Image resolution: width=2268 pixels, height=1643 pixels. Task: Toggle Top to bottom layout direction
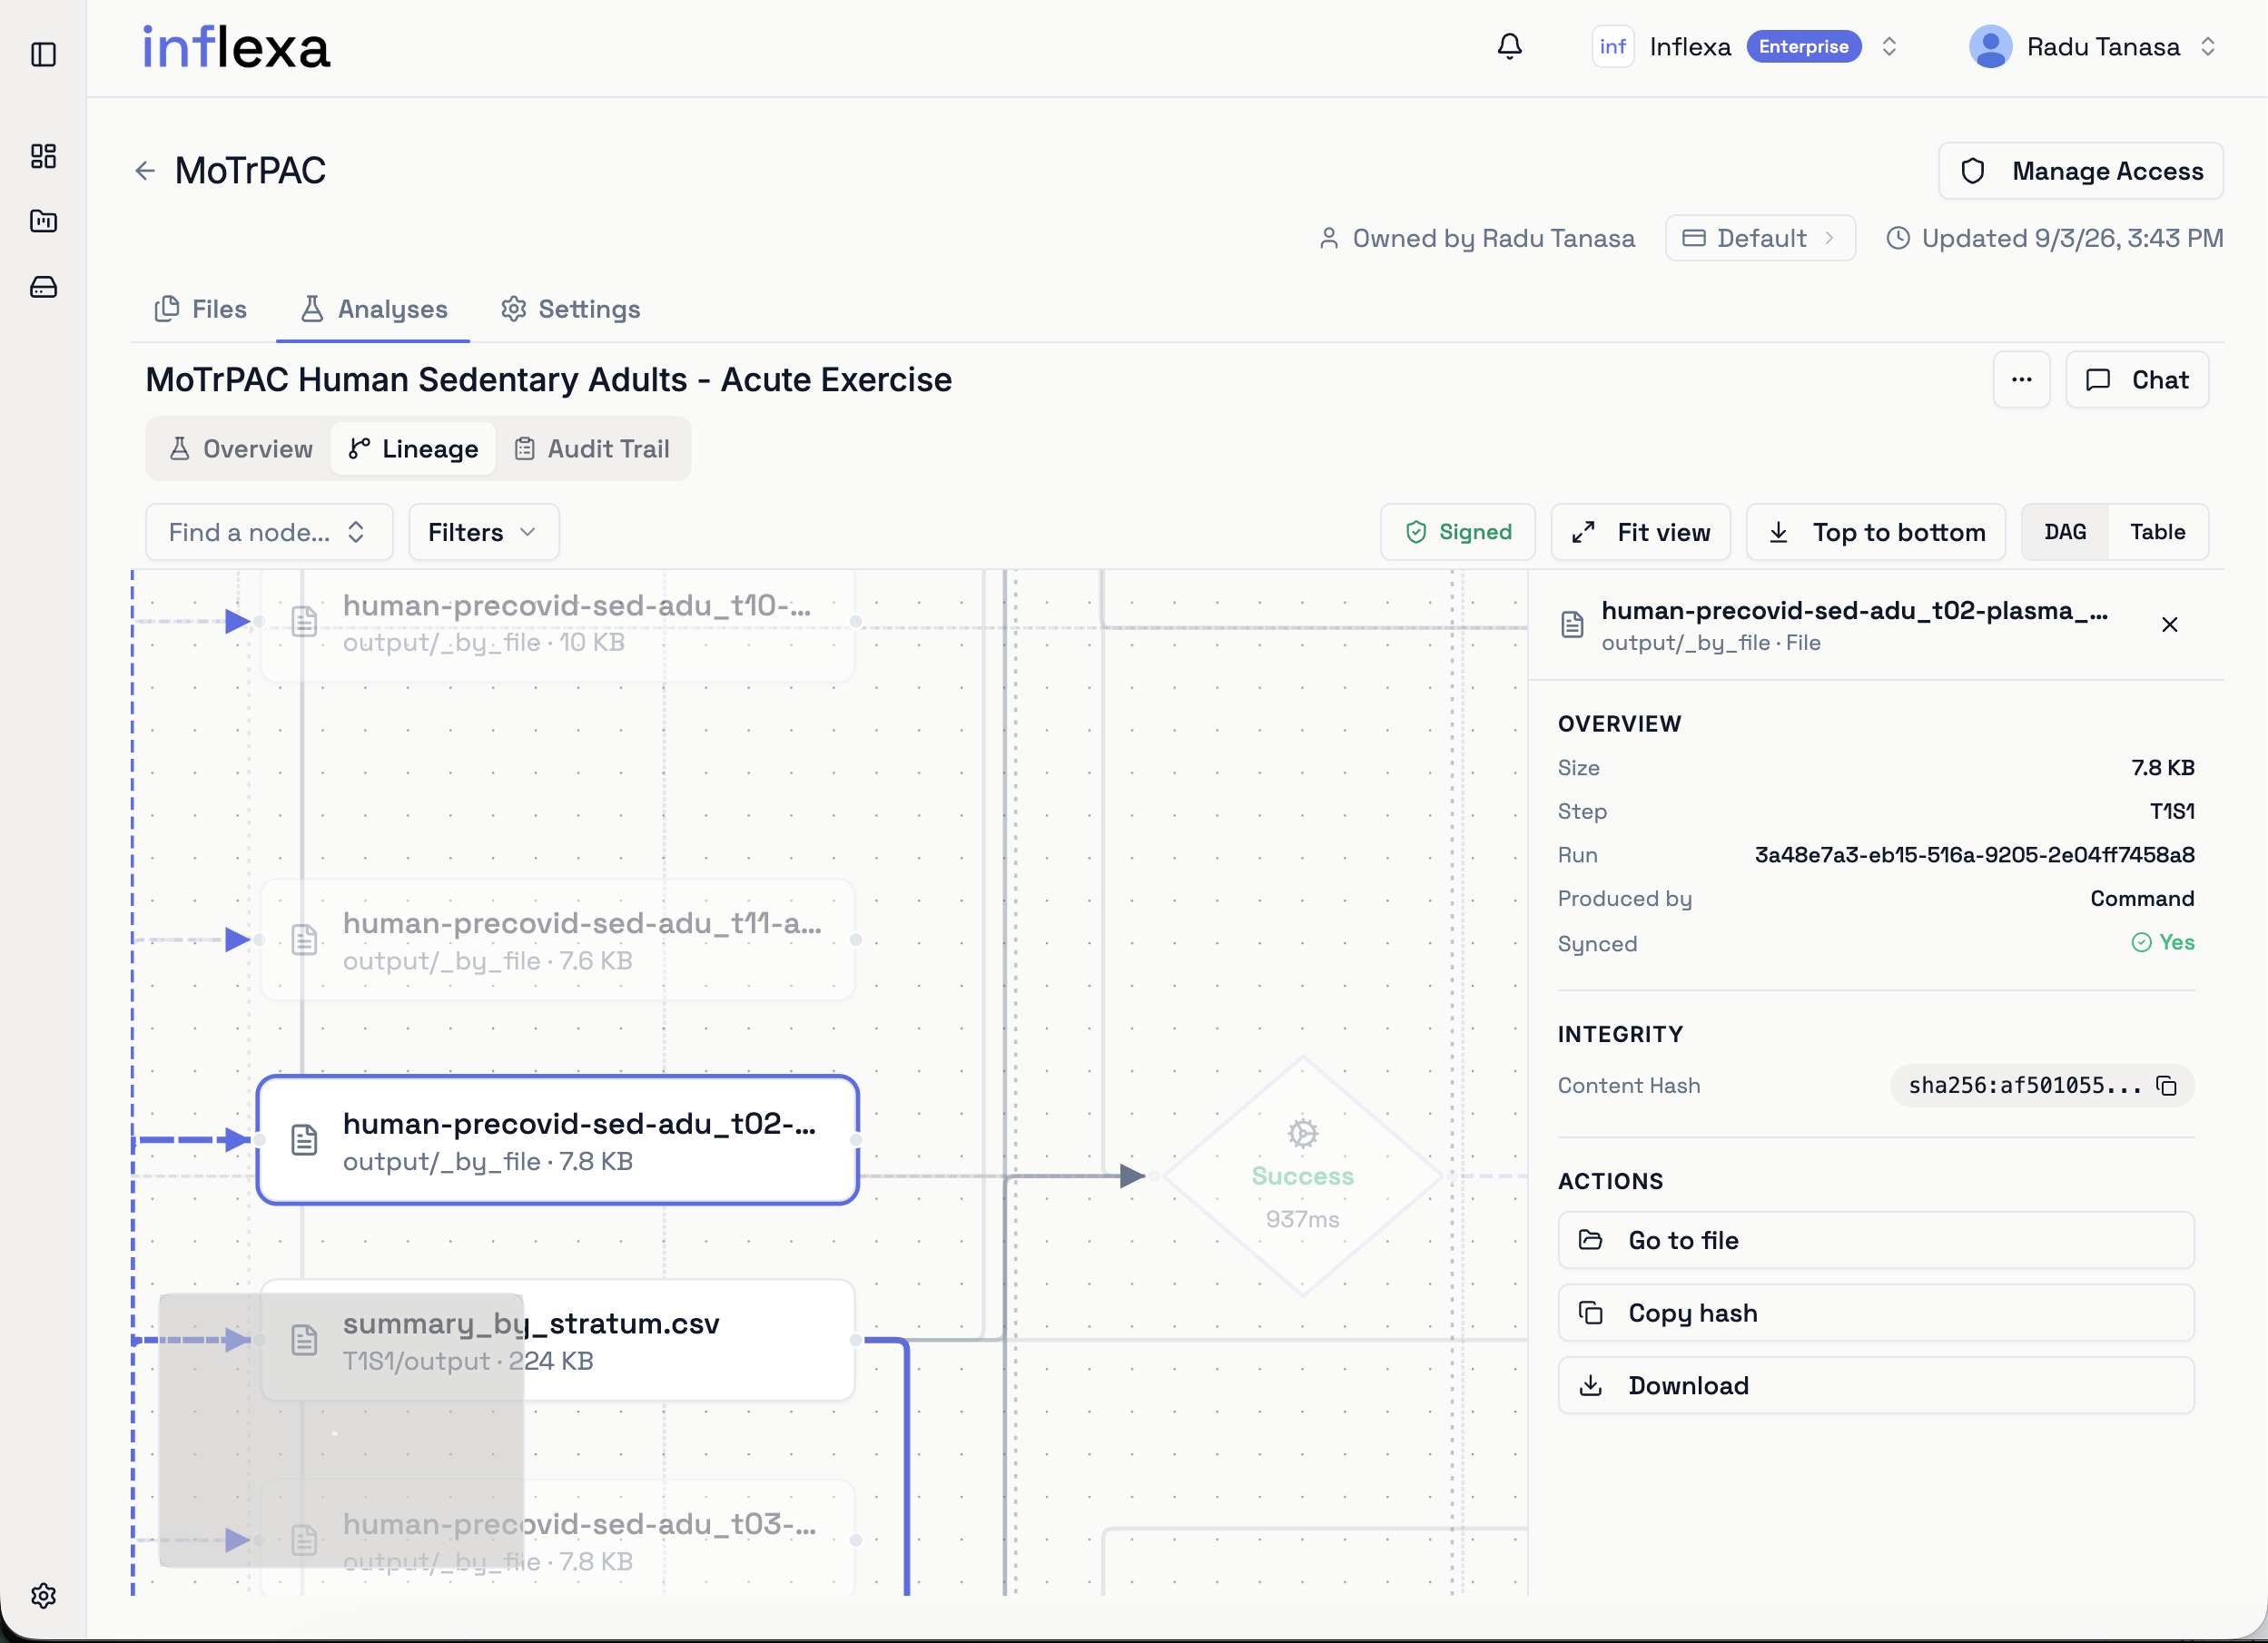[x=1876, y=532]
